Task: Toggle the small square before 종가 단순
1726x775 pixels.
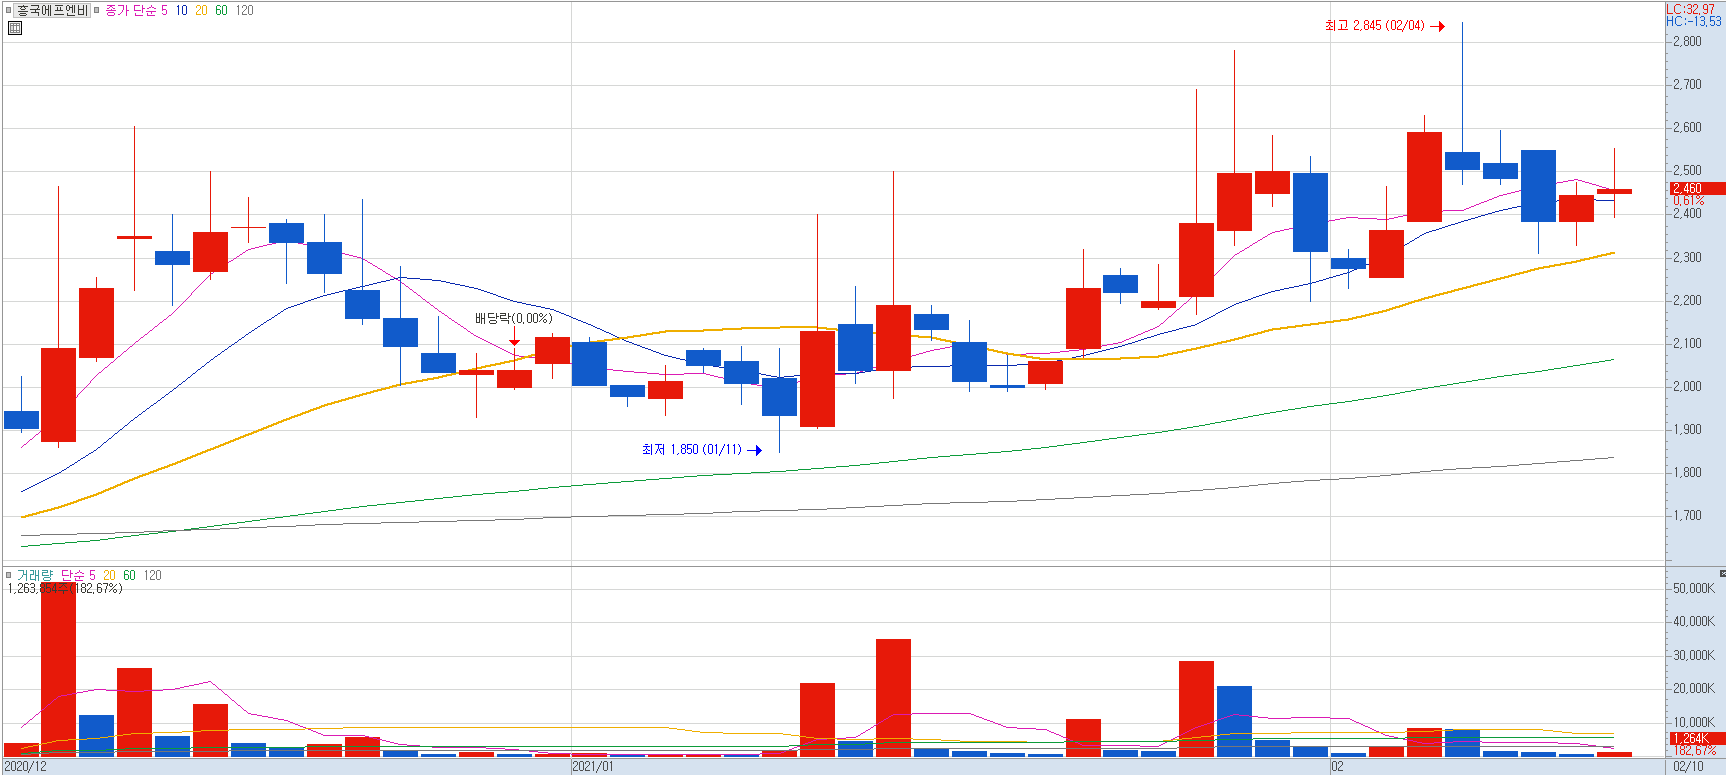Action: pos(97,10)
